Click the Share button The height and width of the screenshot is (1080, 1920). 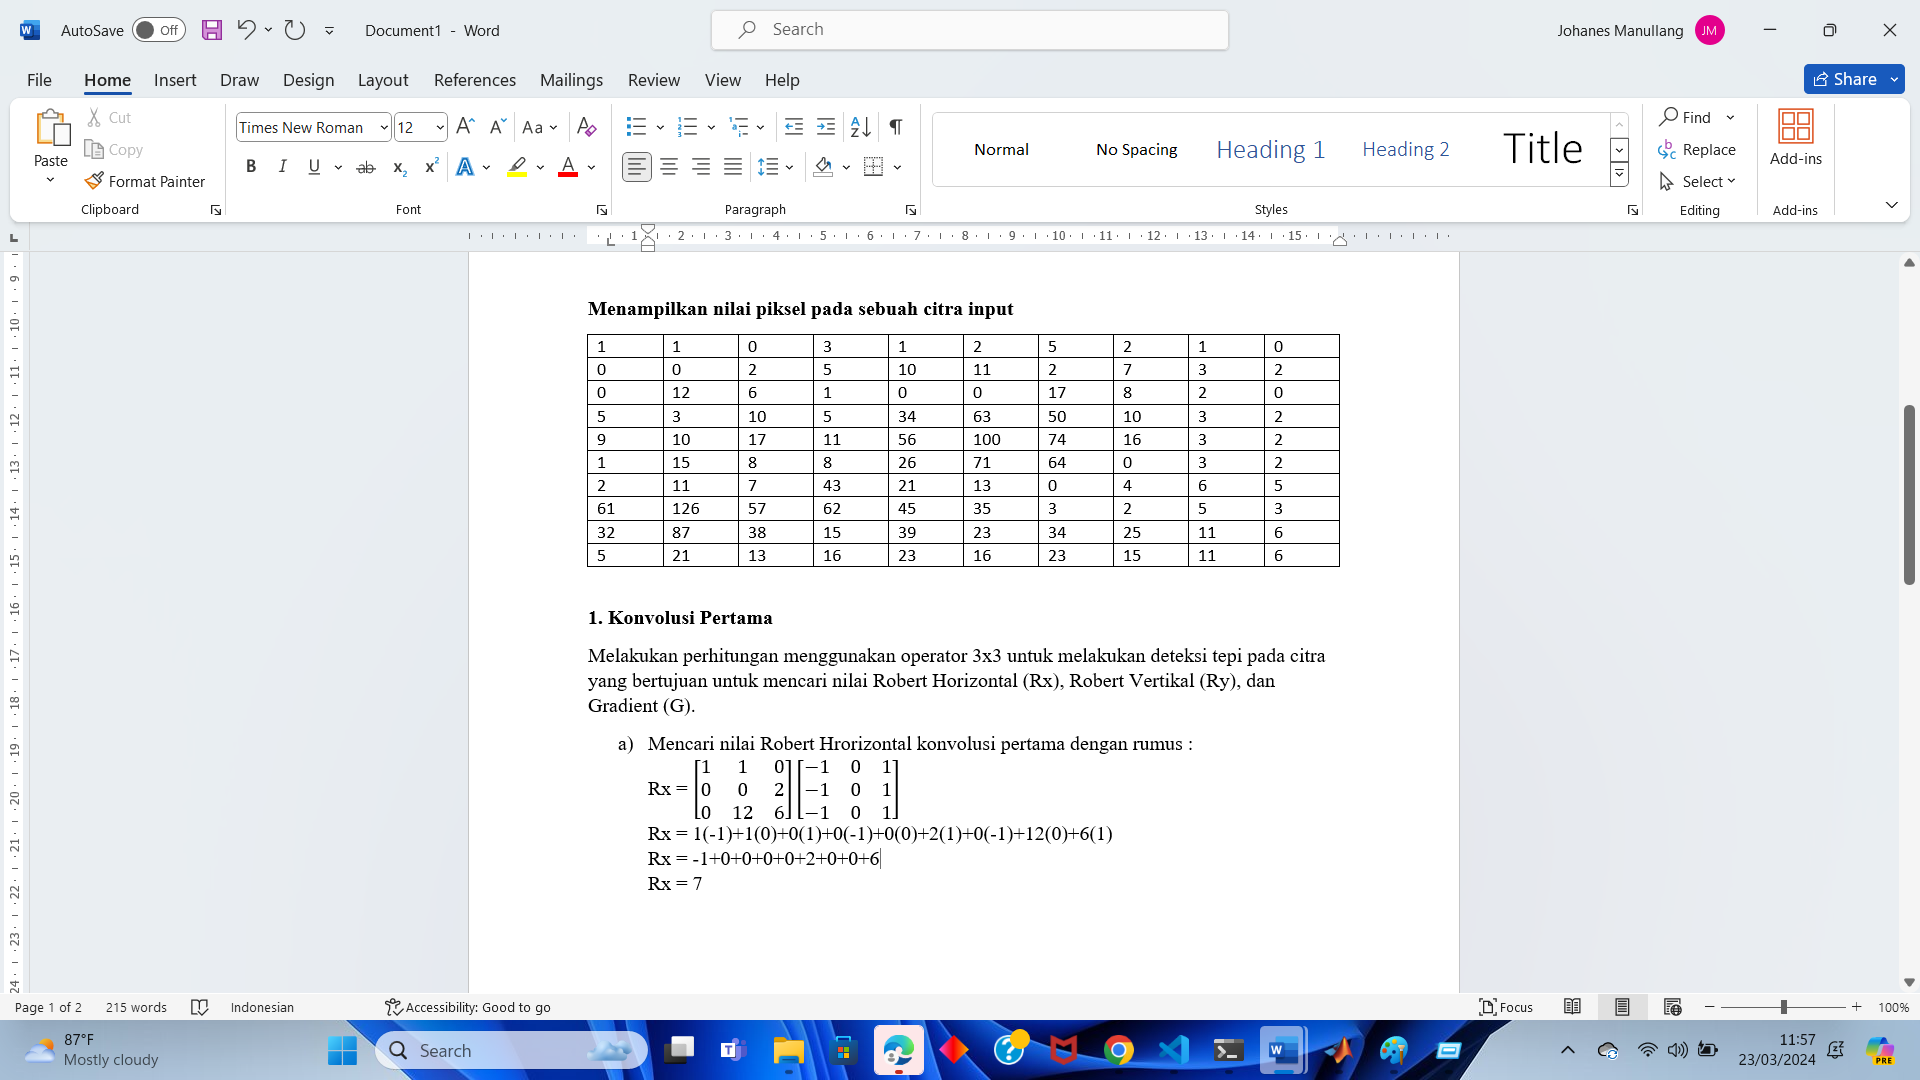pyautogui.click(x=1845, y=79)
